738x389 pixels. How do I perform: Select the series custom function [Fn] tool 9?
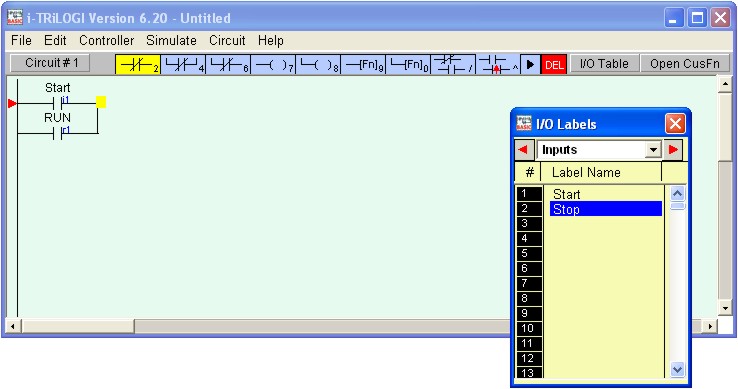pyautogui.click(x=363, y=64)
